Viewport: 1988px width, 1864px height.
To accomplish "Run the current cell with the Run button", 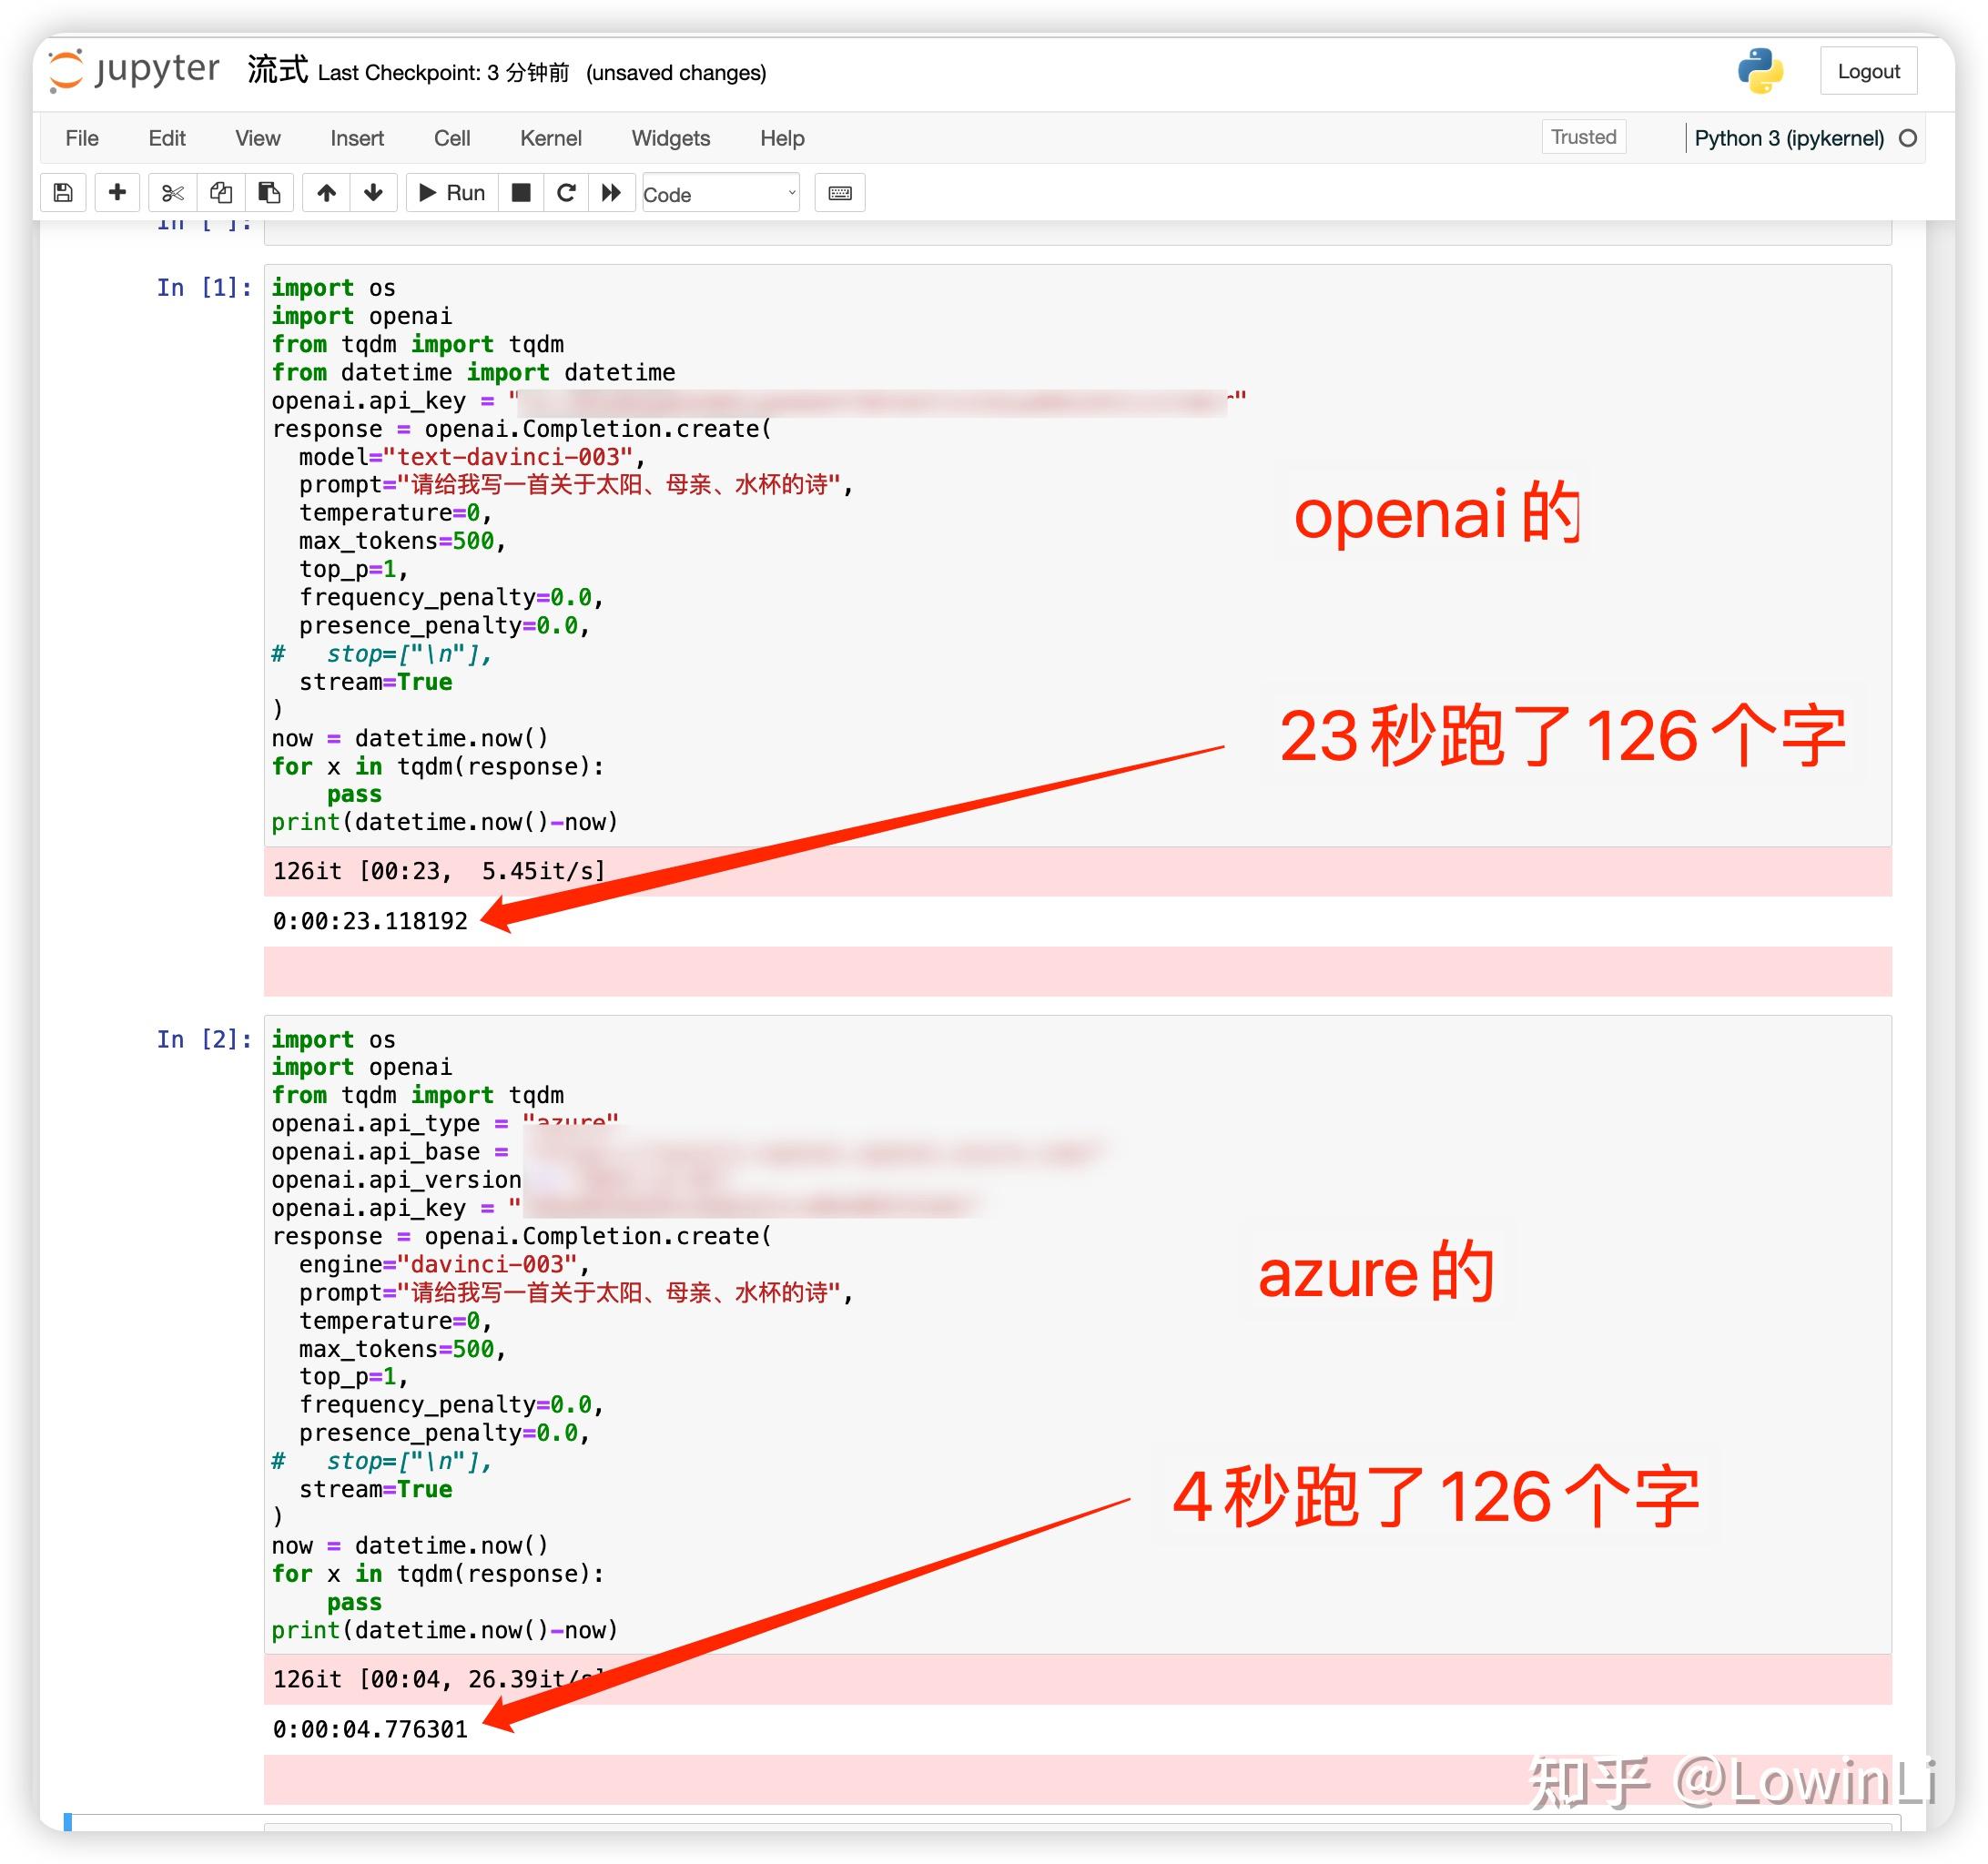I will 451,192.
